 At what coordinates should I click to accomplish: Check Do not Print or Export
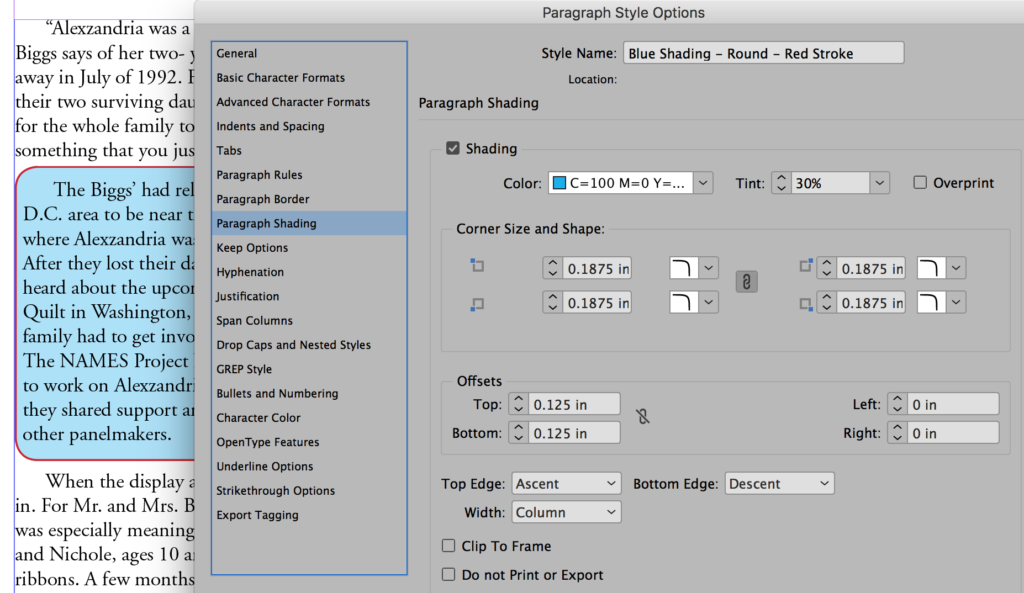tap(448, 575)
